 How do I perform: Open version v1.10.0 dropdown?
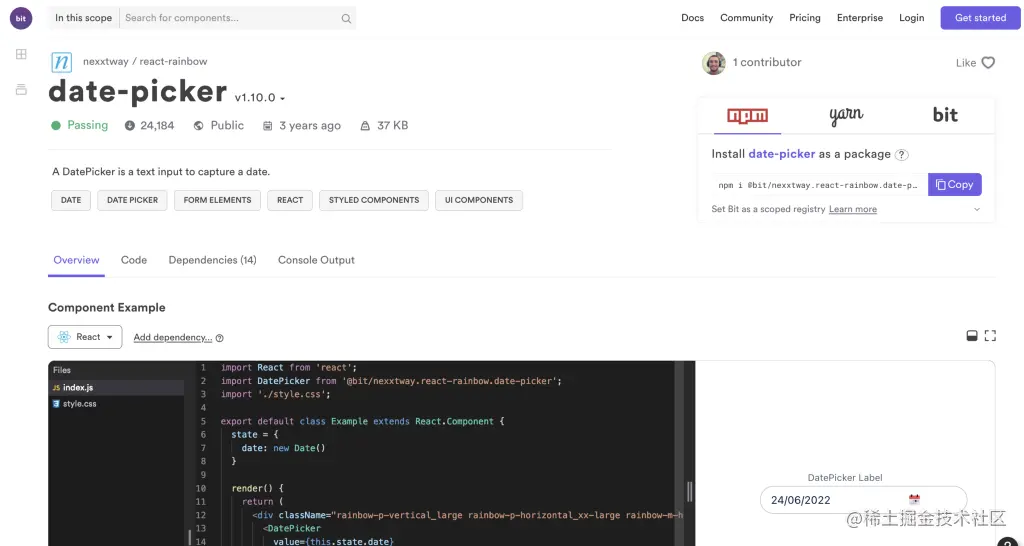pyautogui.click(x=260, y=98)
